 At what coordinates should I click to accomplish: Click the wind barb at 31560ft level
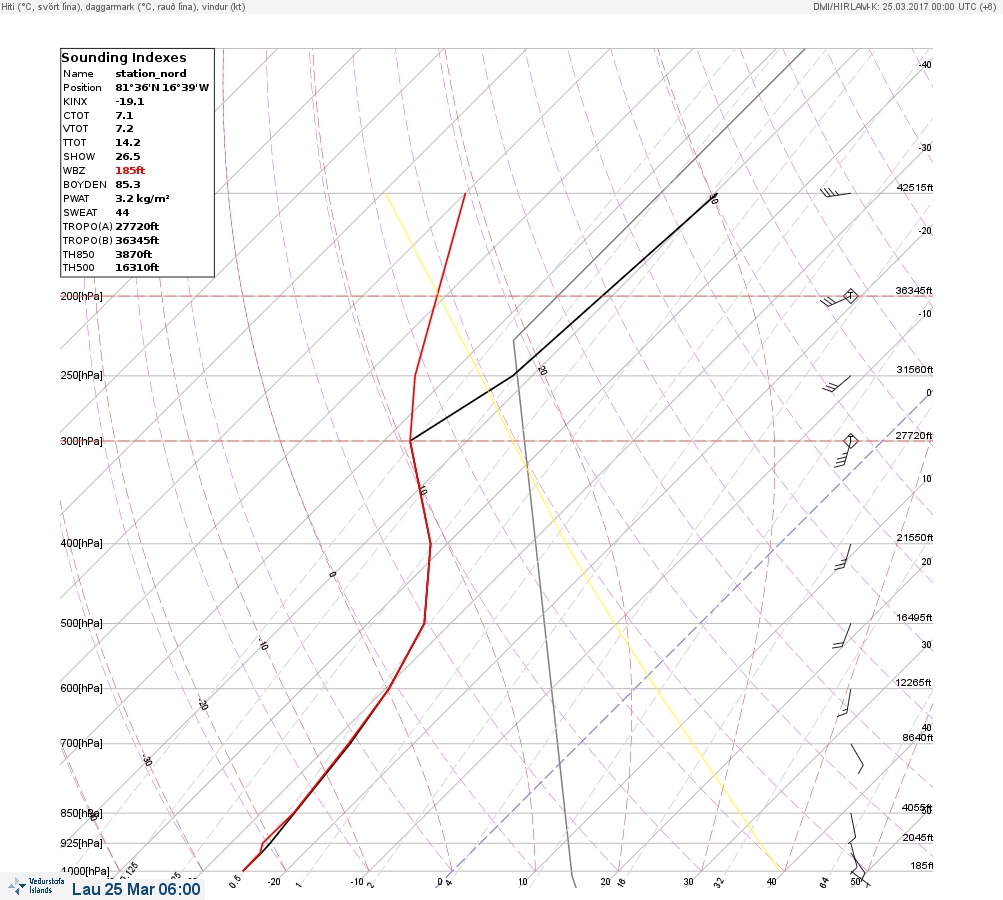click(837, 384)
